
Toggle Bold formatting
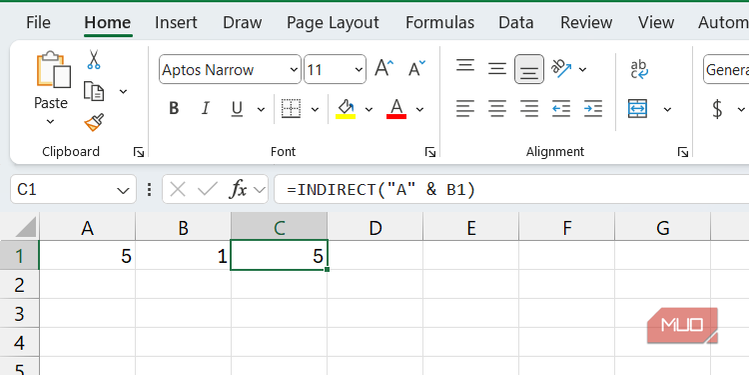(x=174, y=109)
